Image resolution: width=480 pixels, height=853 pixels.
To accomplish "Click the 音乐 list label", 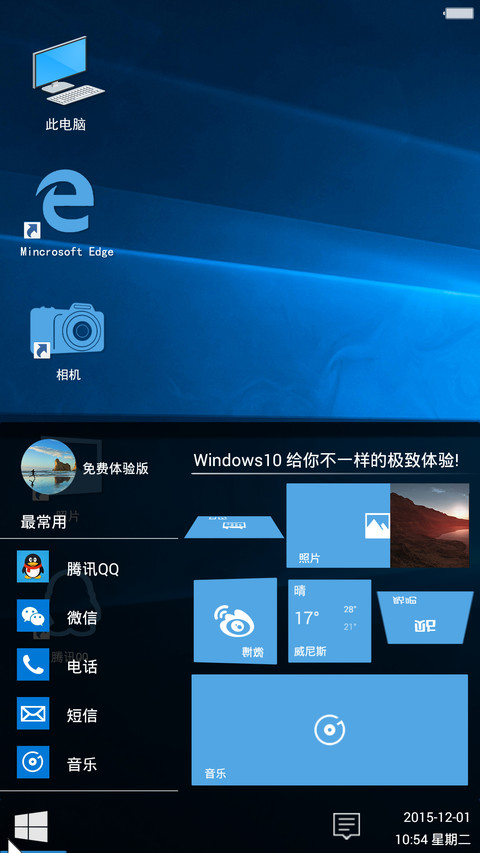I will coord(82,764).
